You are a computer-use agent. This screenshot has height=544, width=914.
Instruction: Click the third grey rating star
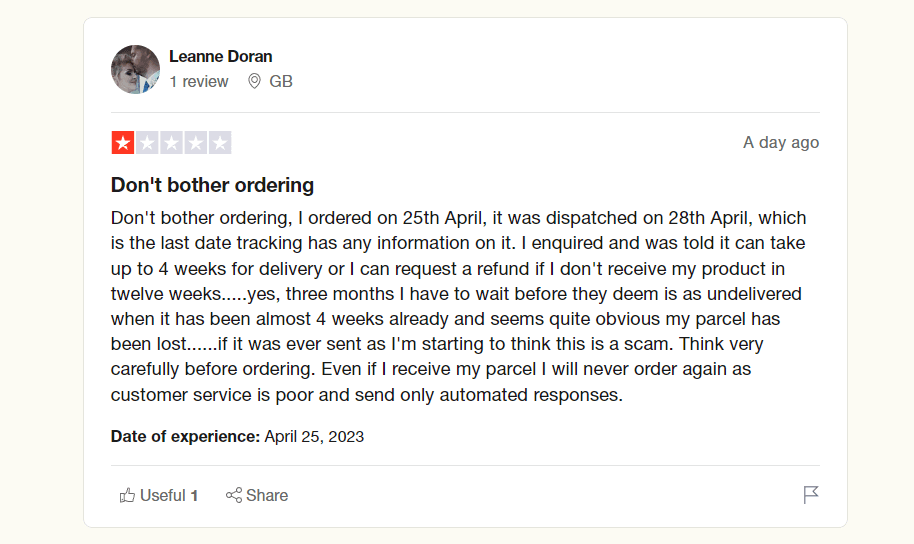(171, 143)
